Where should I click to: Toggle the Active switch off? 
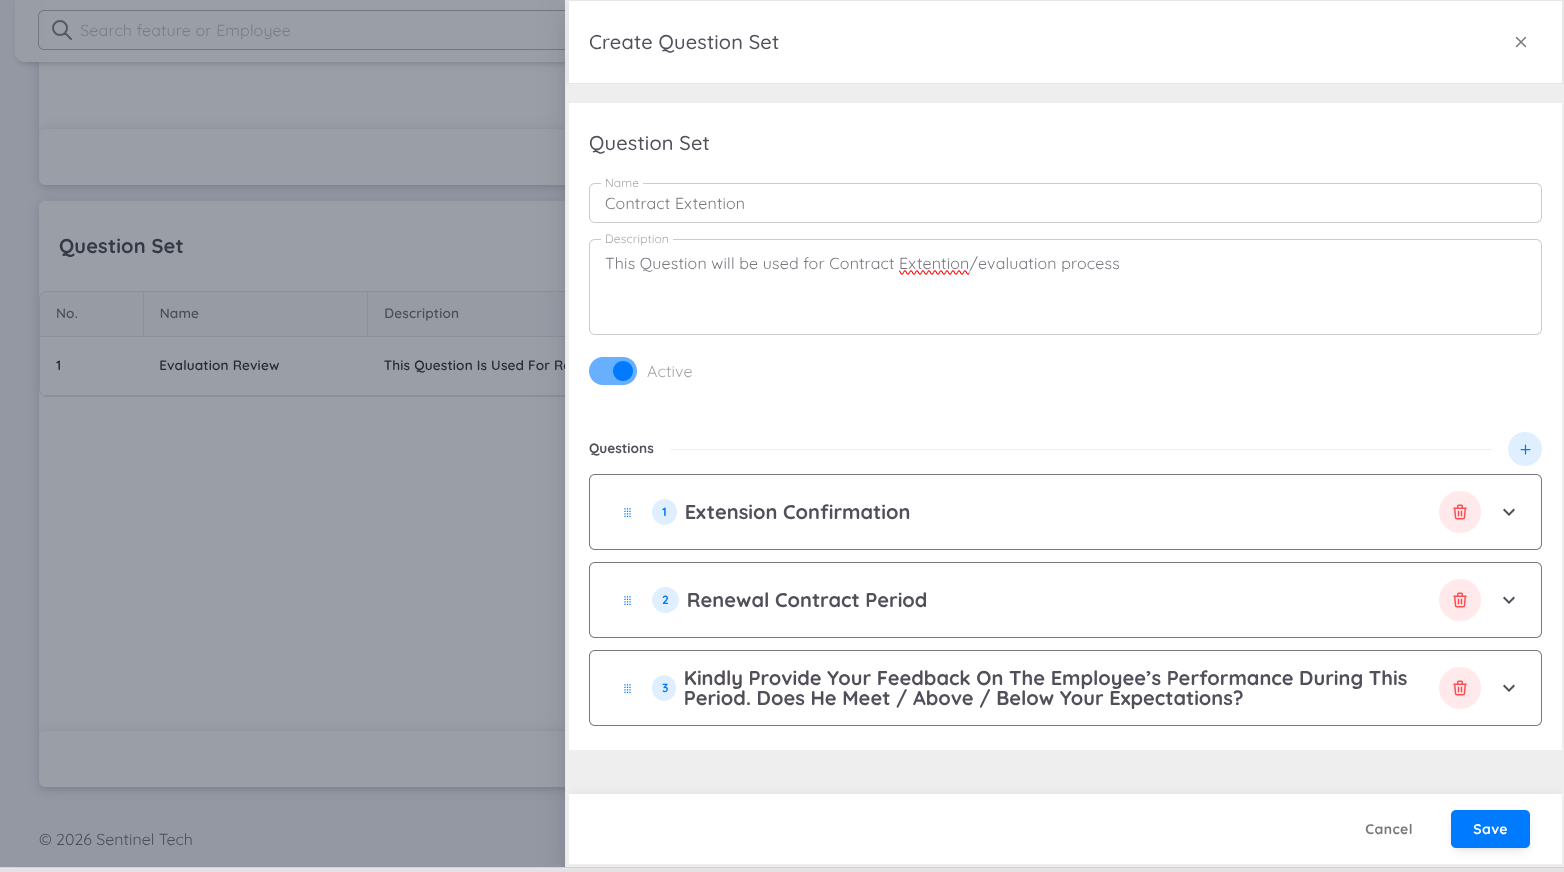coord(612,371)
